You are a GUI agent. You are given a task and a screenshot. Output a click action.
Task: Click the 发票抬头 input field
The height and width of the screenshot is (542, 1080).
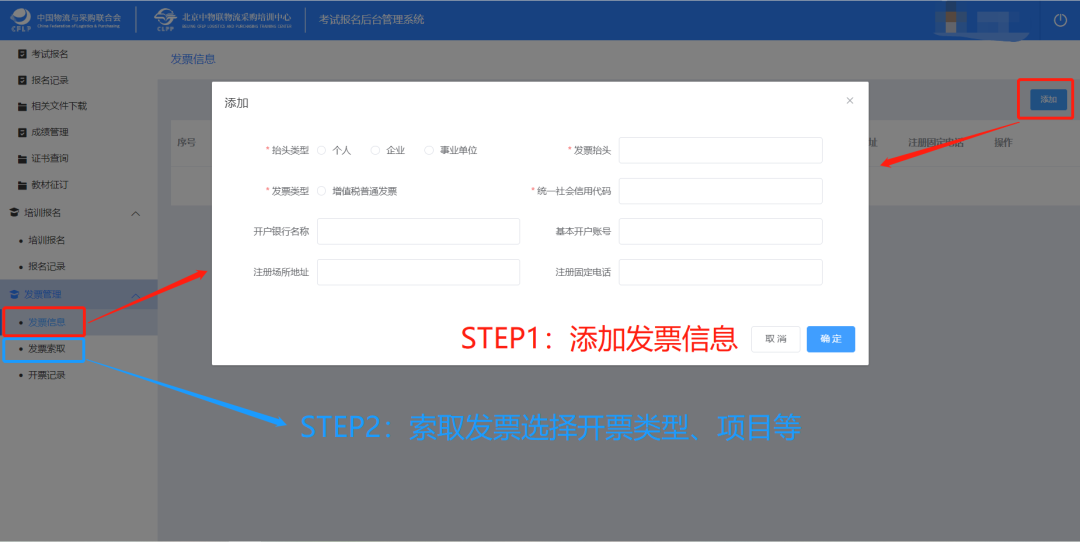720,150
